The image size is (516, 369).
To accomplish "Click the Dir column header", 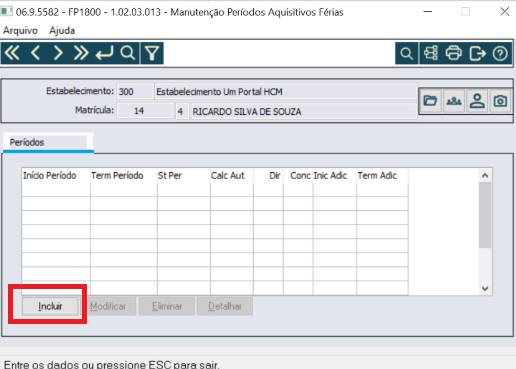I will tap(268, 175).
